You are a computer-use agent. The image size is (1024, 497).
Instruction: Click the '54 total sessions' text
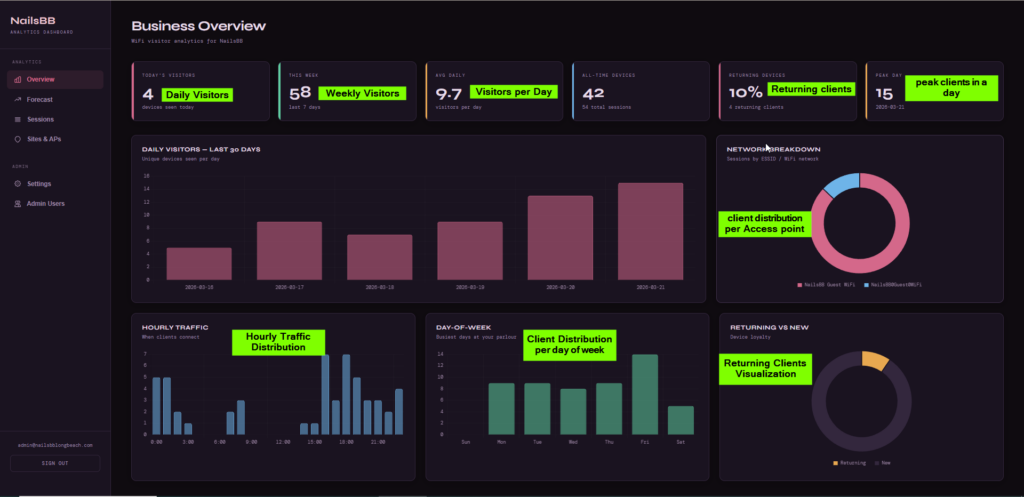coord(603,107)
